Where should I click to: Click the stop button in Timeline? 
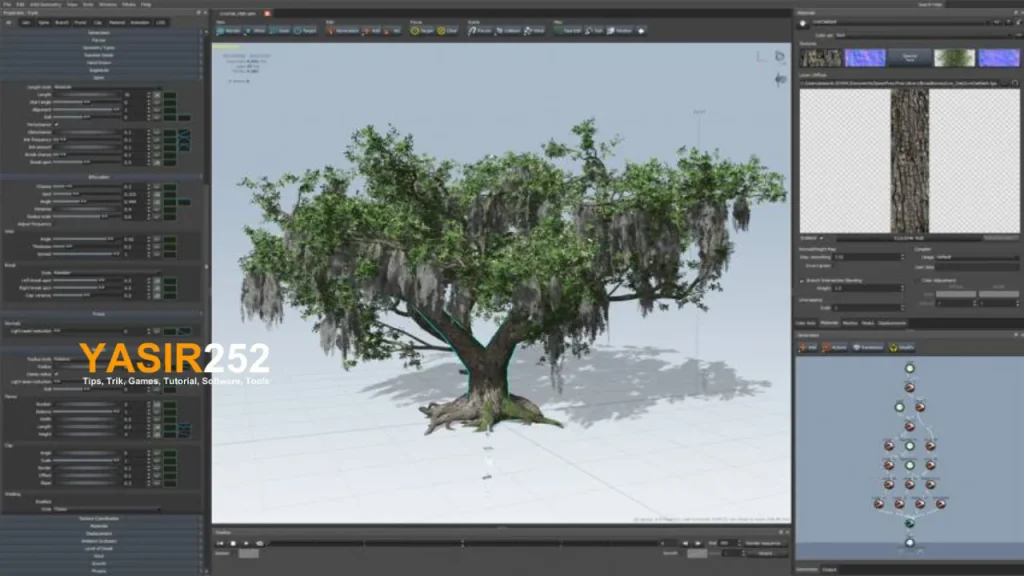(233, 543)
